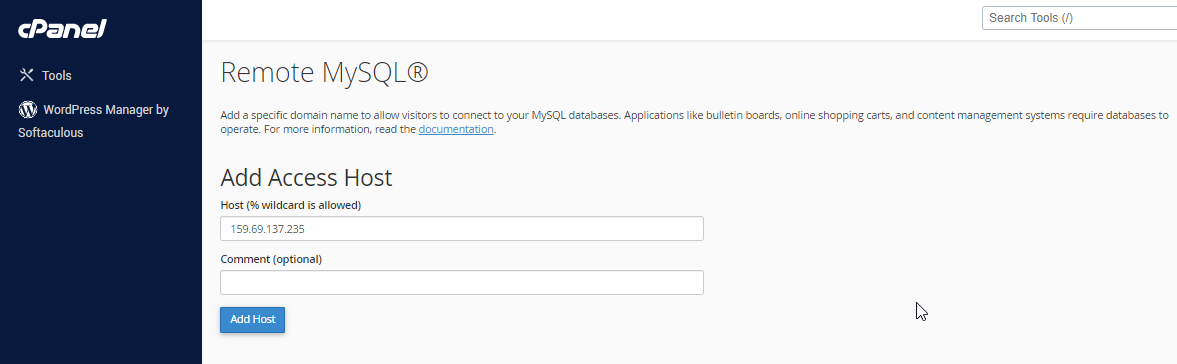This screenshot has height=364, width=1177.
Task: Click the Tools wrench icon
Action: point(27,75)
